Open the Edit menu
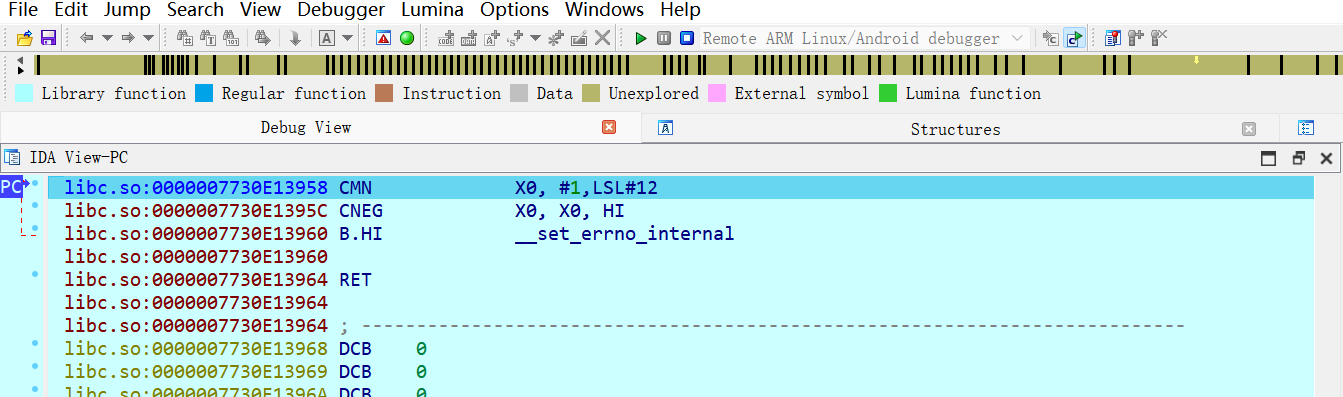 coord(70,10)
